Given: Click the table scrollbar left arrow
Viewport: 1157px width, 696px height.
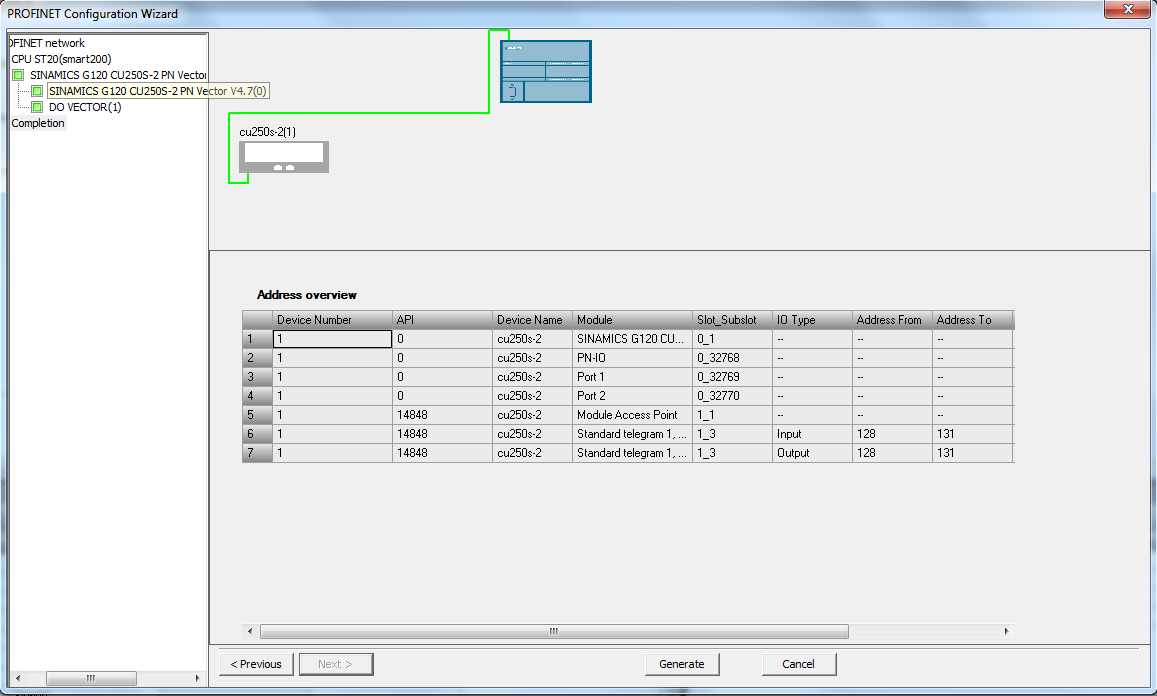Looking at the screenshot, I should [250, 632].
